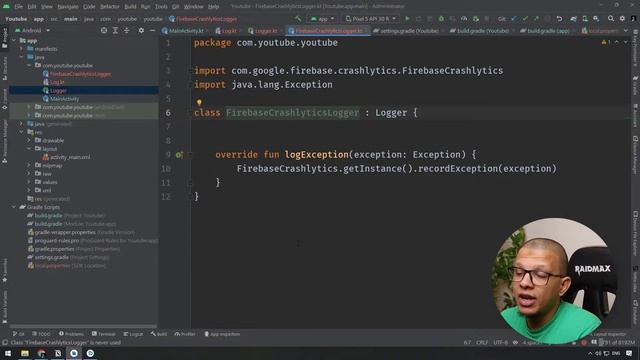This screenshot has width=640, height=360.
Task: Click Expand All in Project panel
Action: point(115,30)
